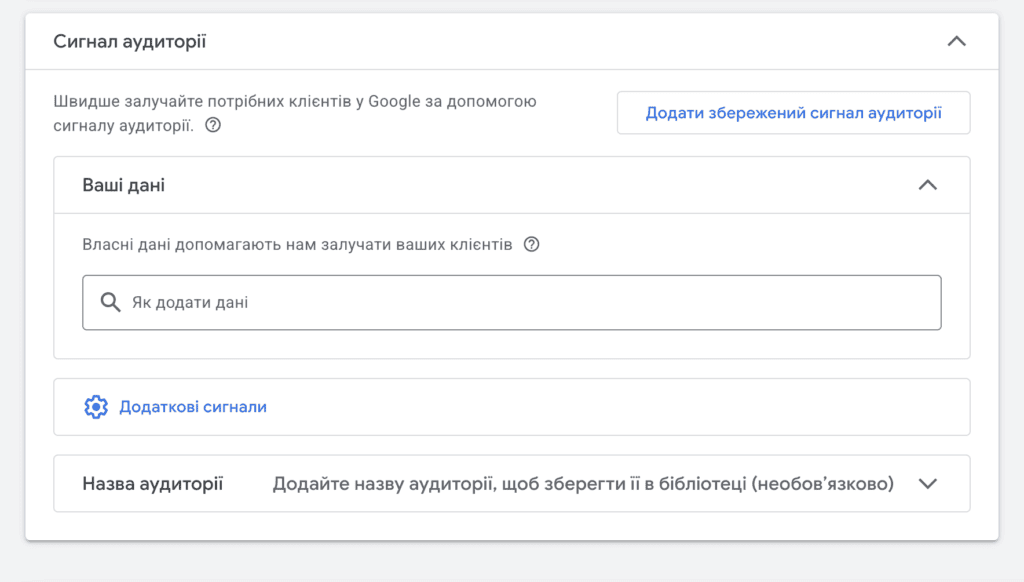Open help icon beside сигналу аудиторії text
Screen dimensions: 1024x582
(x=213, y=125)
